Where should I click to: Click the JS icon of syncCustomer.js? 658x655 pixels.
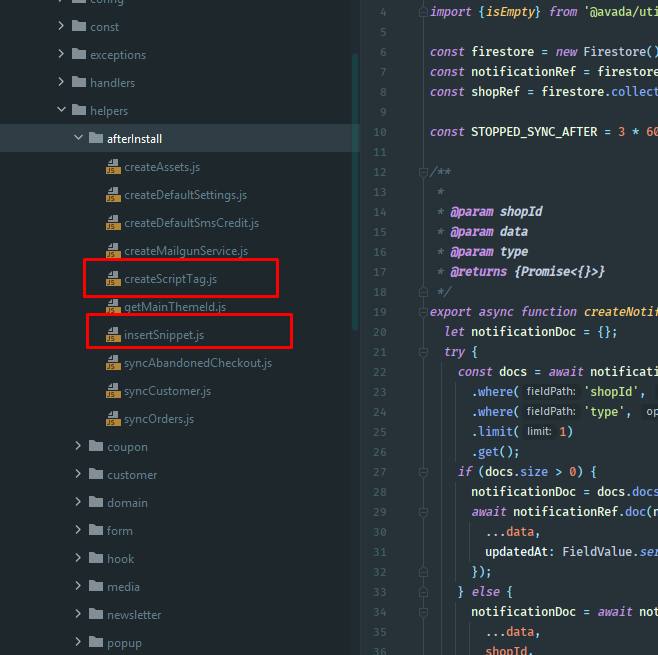coord(113,391)
